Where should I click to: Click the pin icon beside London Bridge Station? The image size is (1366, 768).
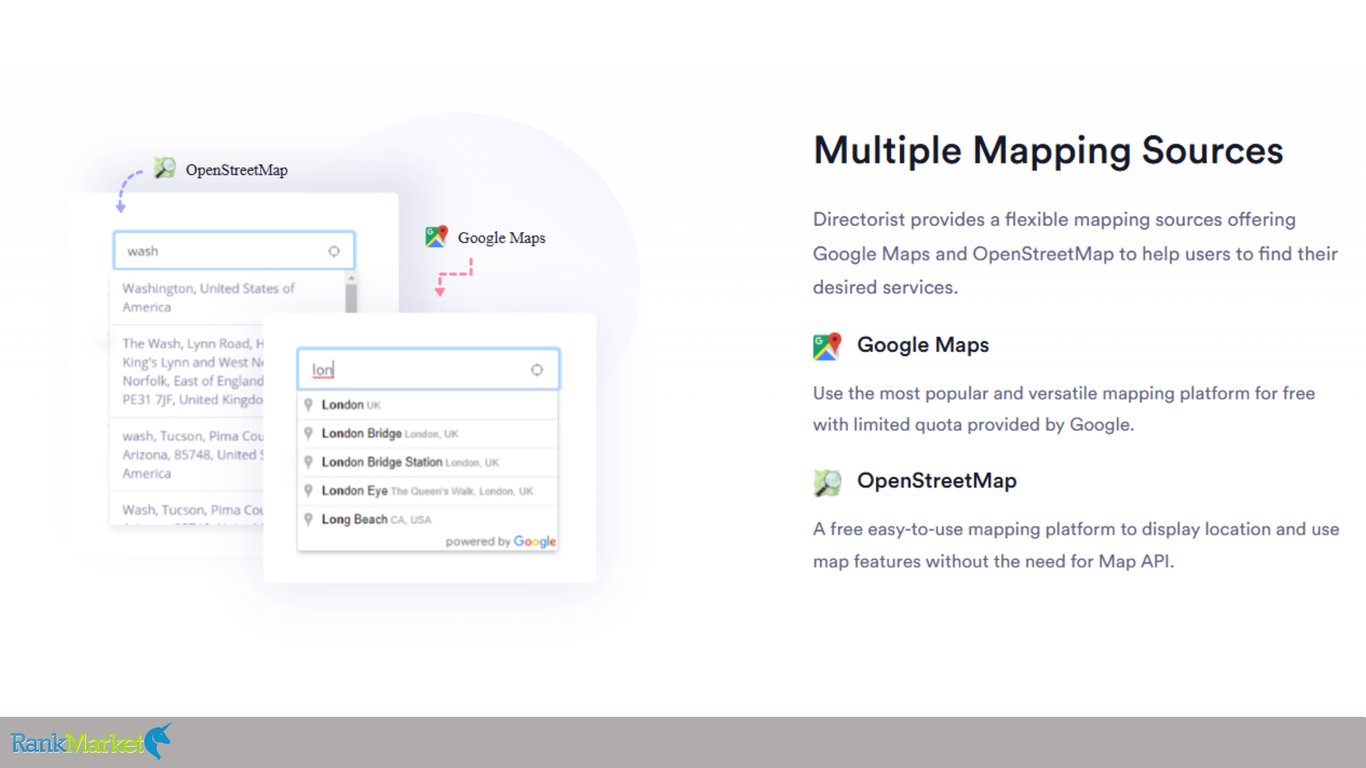point(309,462)
